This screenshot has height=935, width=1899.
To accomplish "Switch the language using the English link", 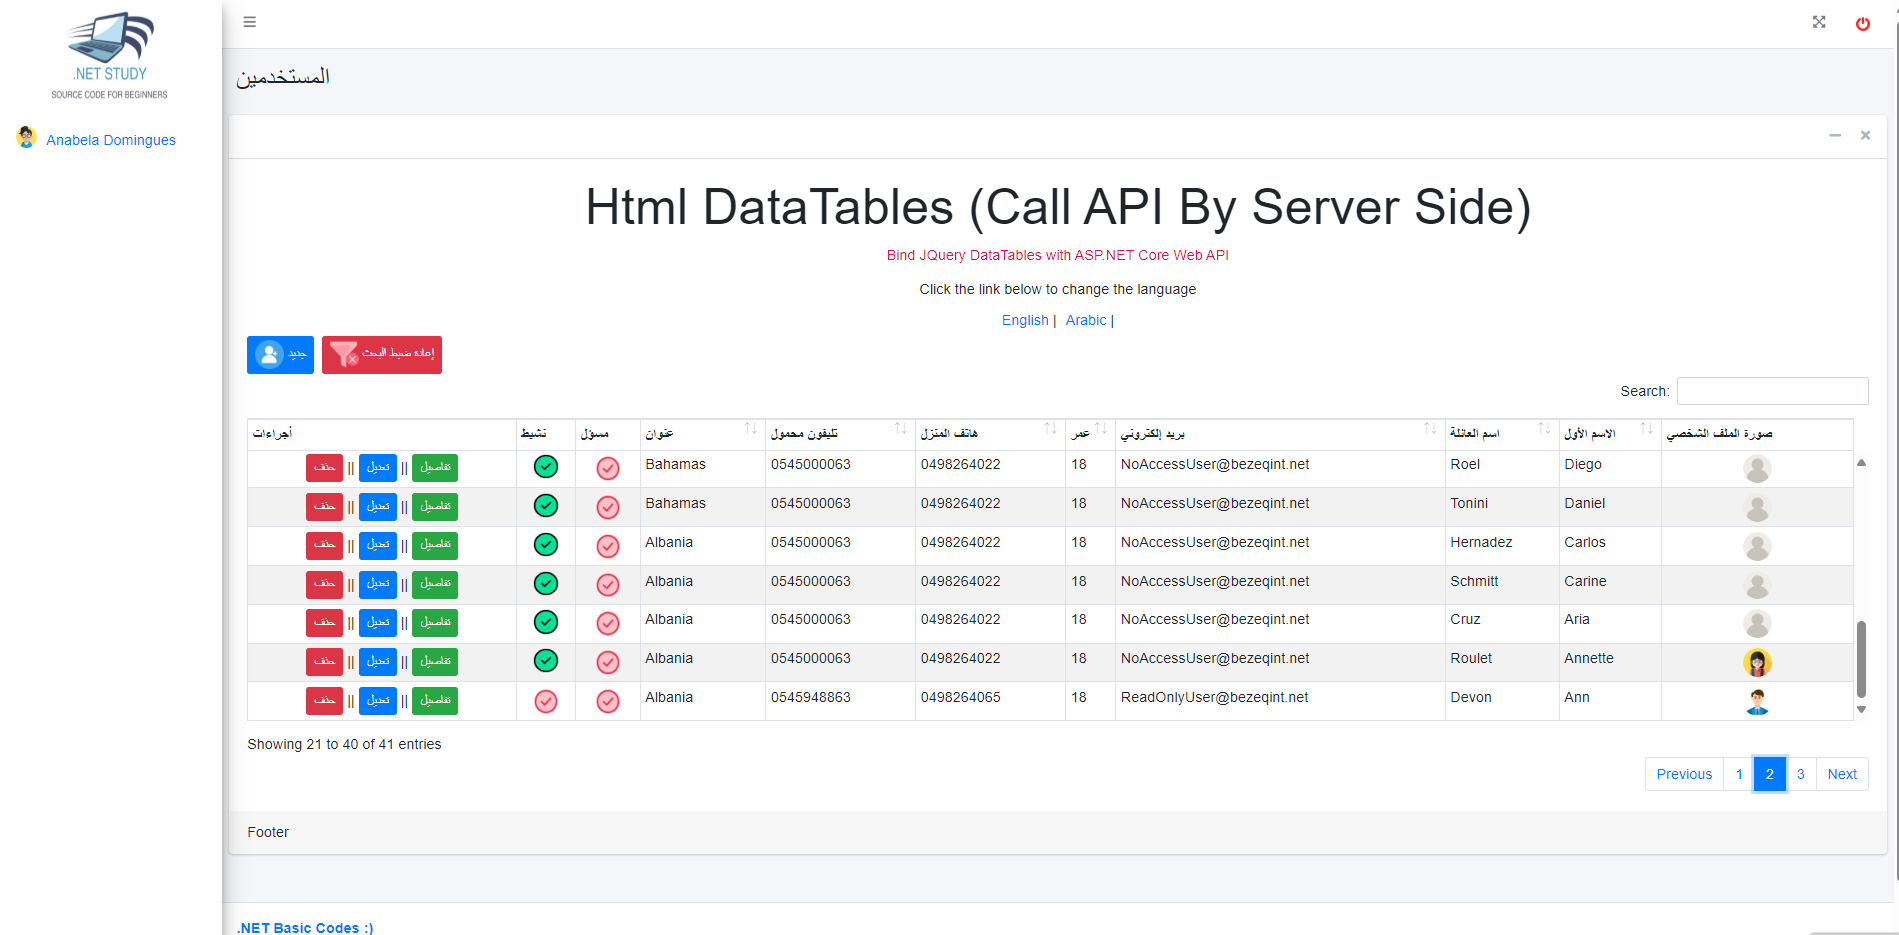I will tap(1025, 320).
